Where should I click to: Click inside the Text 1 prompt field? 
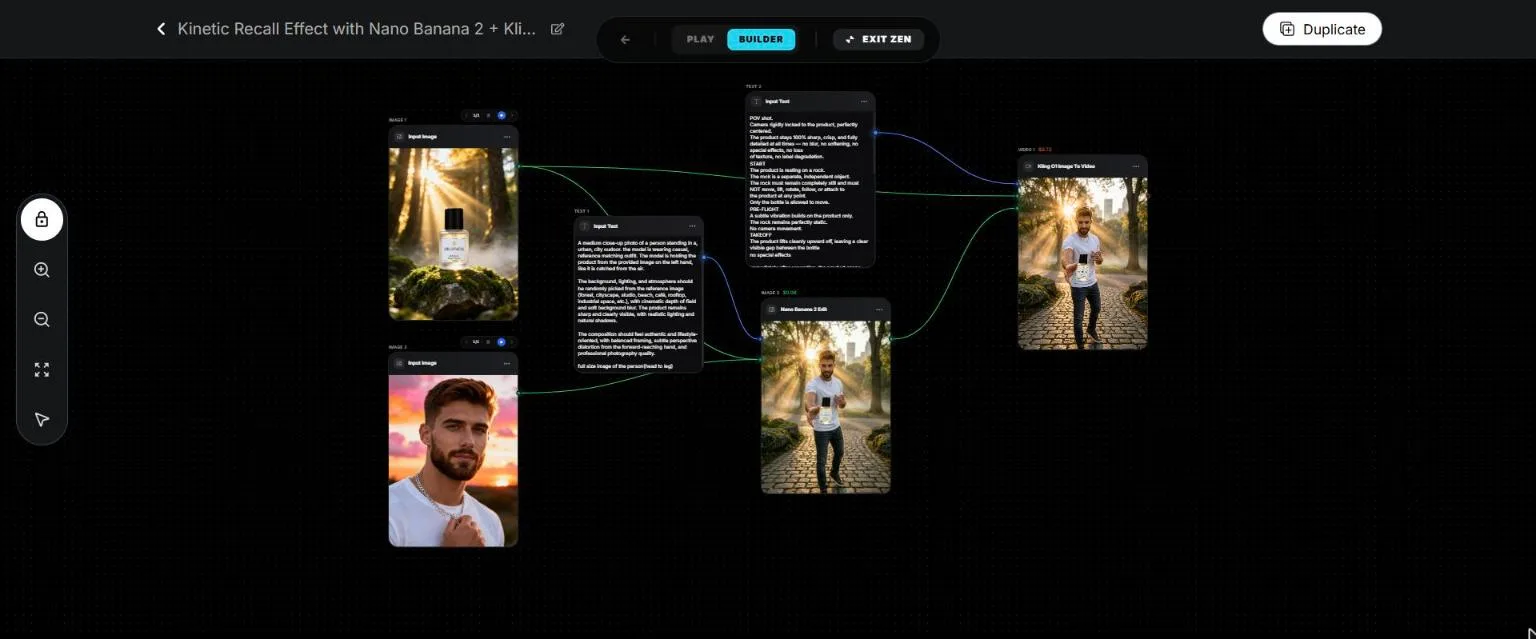coord(638,304)
